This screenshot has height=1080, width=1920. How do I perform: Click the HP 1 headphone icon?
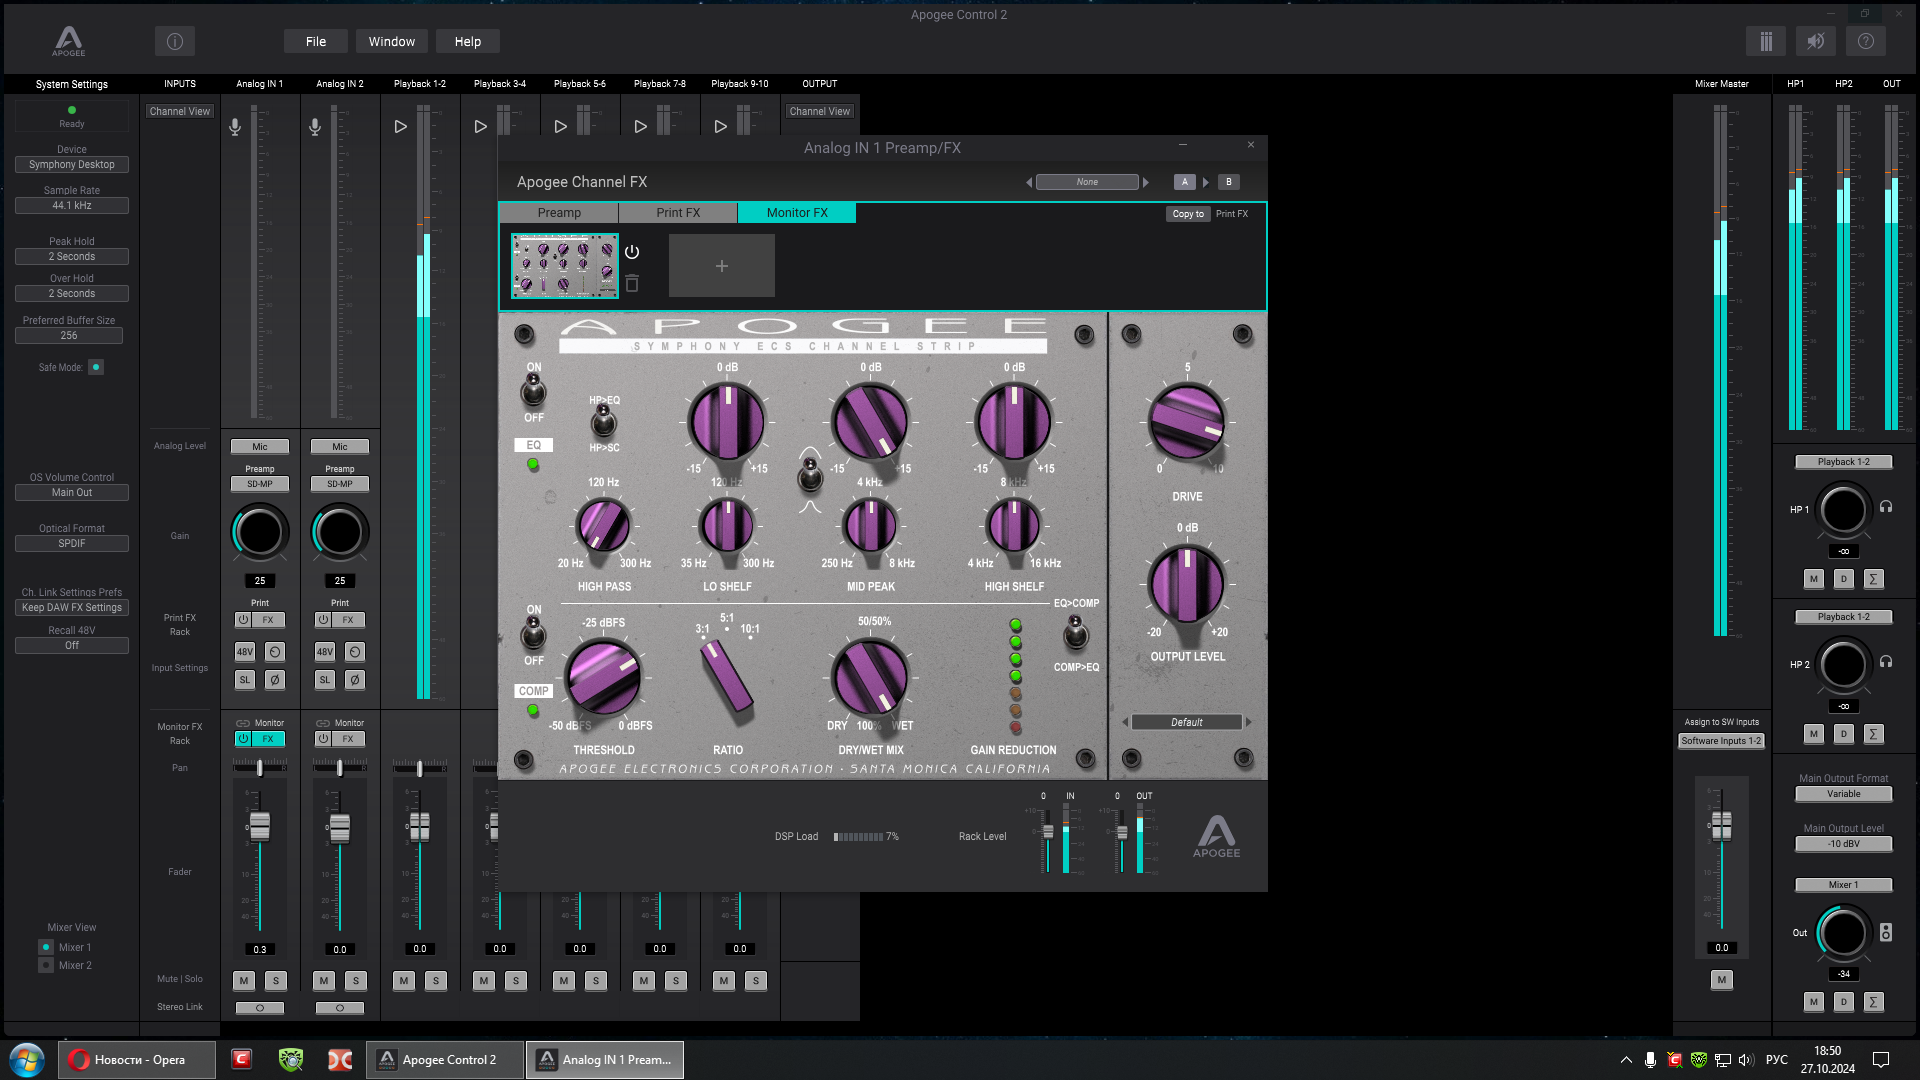click(1886, 507)
